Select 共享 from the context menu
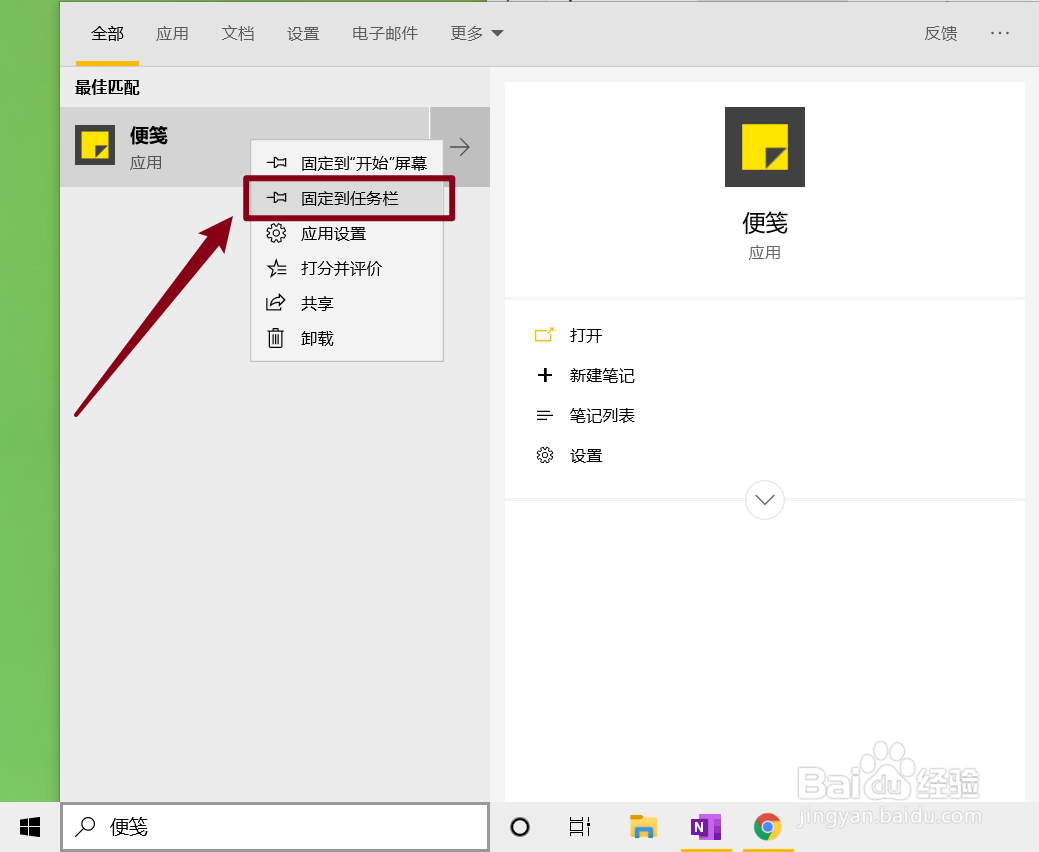The height and width of the screenshot is (852, 1039). coord(316,303)
